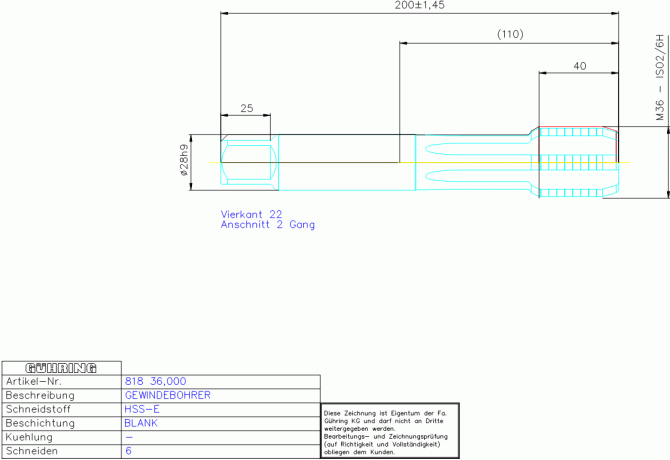The image size is (670, 460).
Task: Click the M36 - ISO2/6H thread label
Action: click(x=660, y=78)
